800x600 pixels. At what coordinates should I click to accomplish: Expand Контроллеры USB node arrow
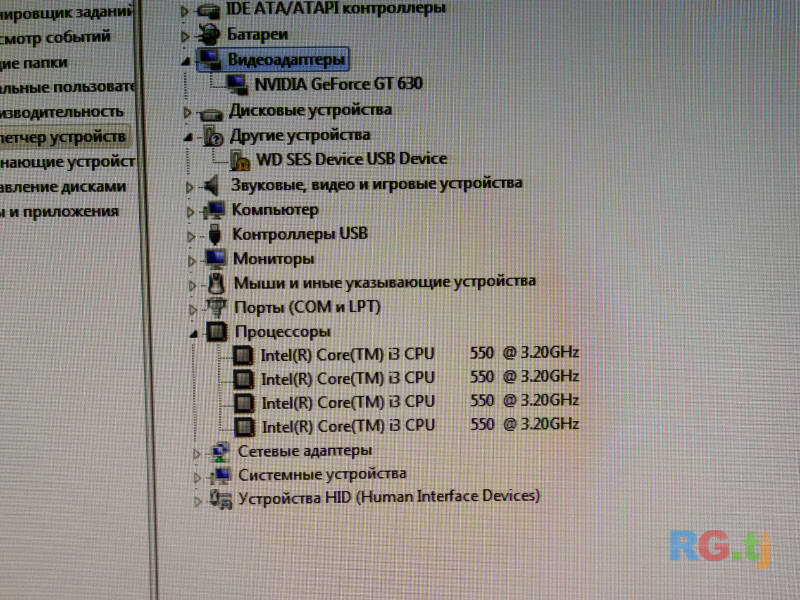click(x=191, y=236)
